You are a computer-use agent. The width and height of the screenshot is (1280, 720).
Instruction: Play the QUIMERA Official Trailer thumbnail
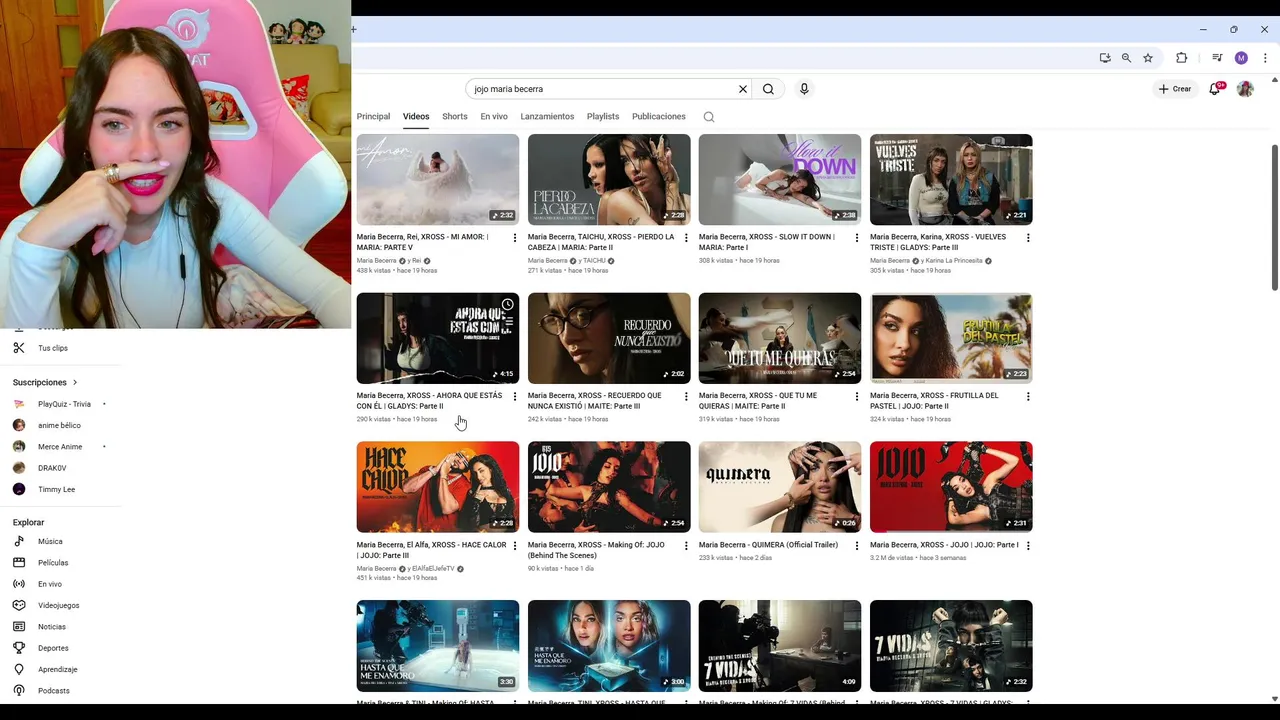pyautogui.click(x=780, y=487)
